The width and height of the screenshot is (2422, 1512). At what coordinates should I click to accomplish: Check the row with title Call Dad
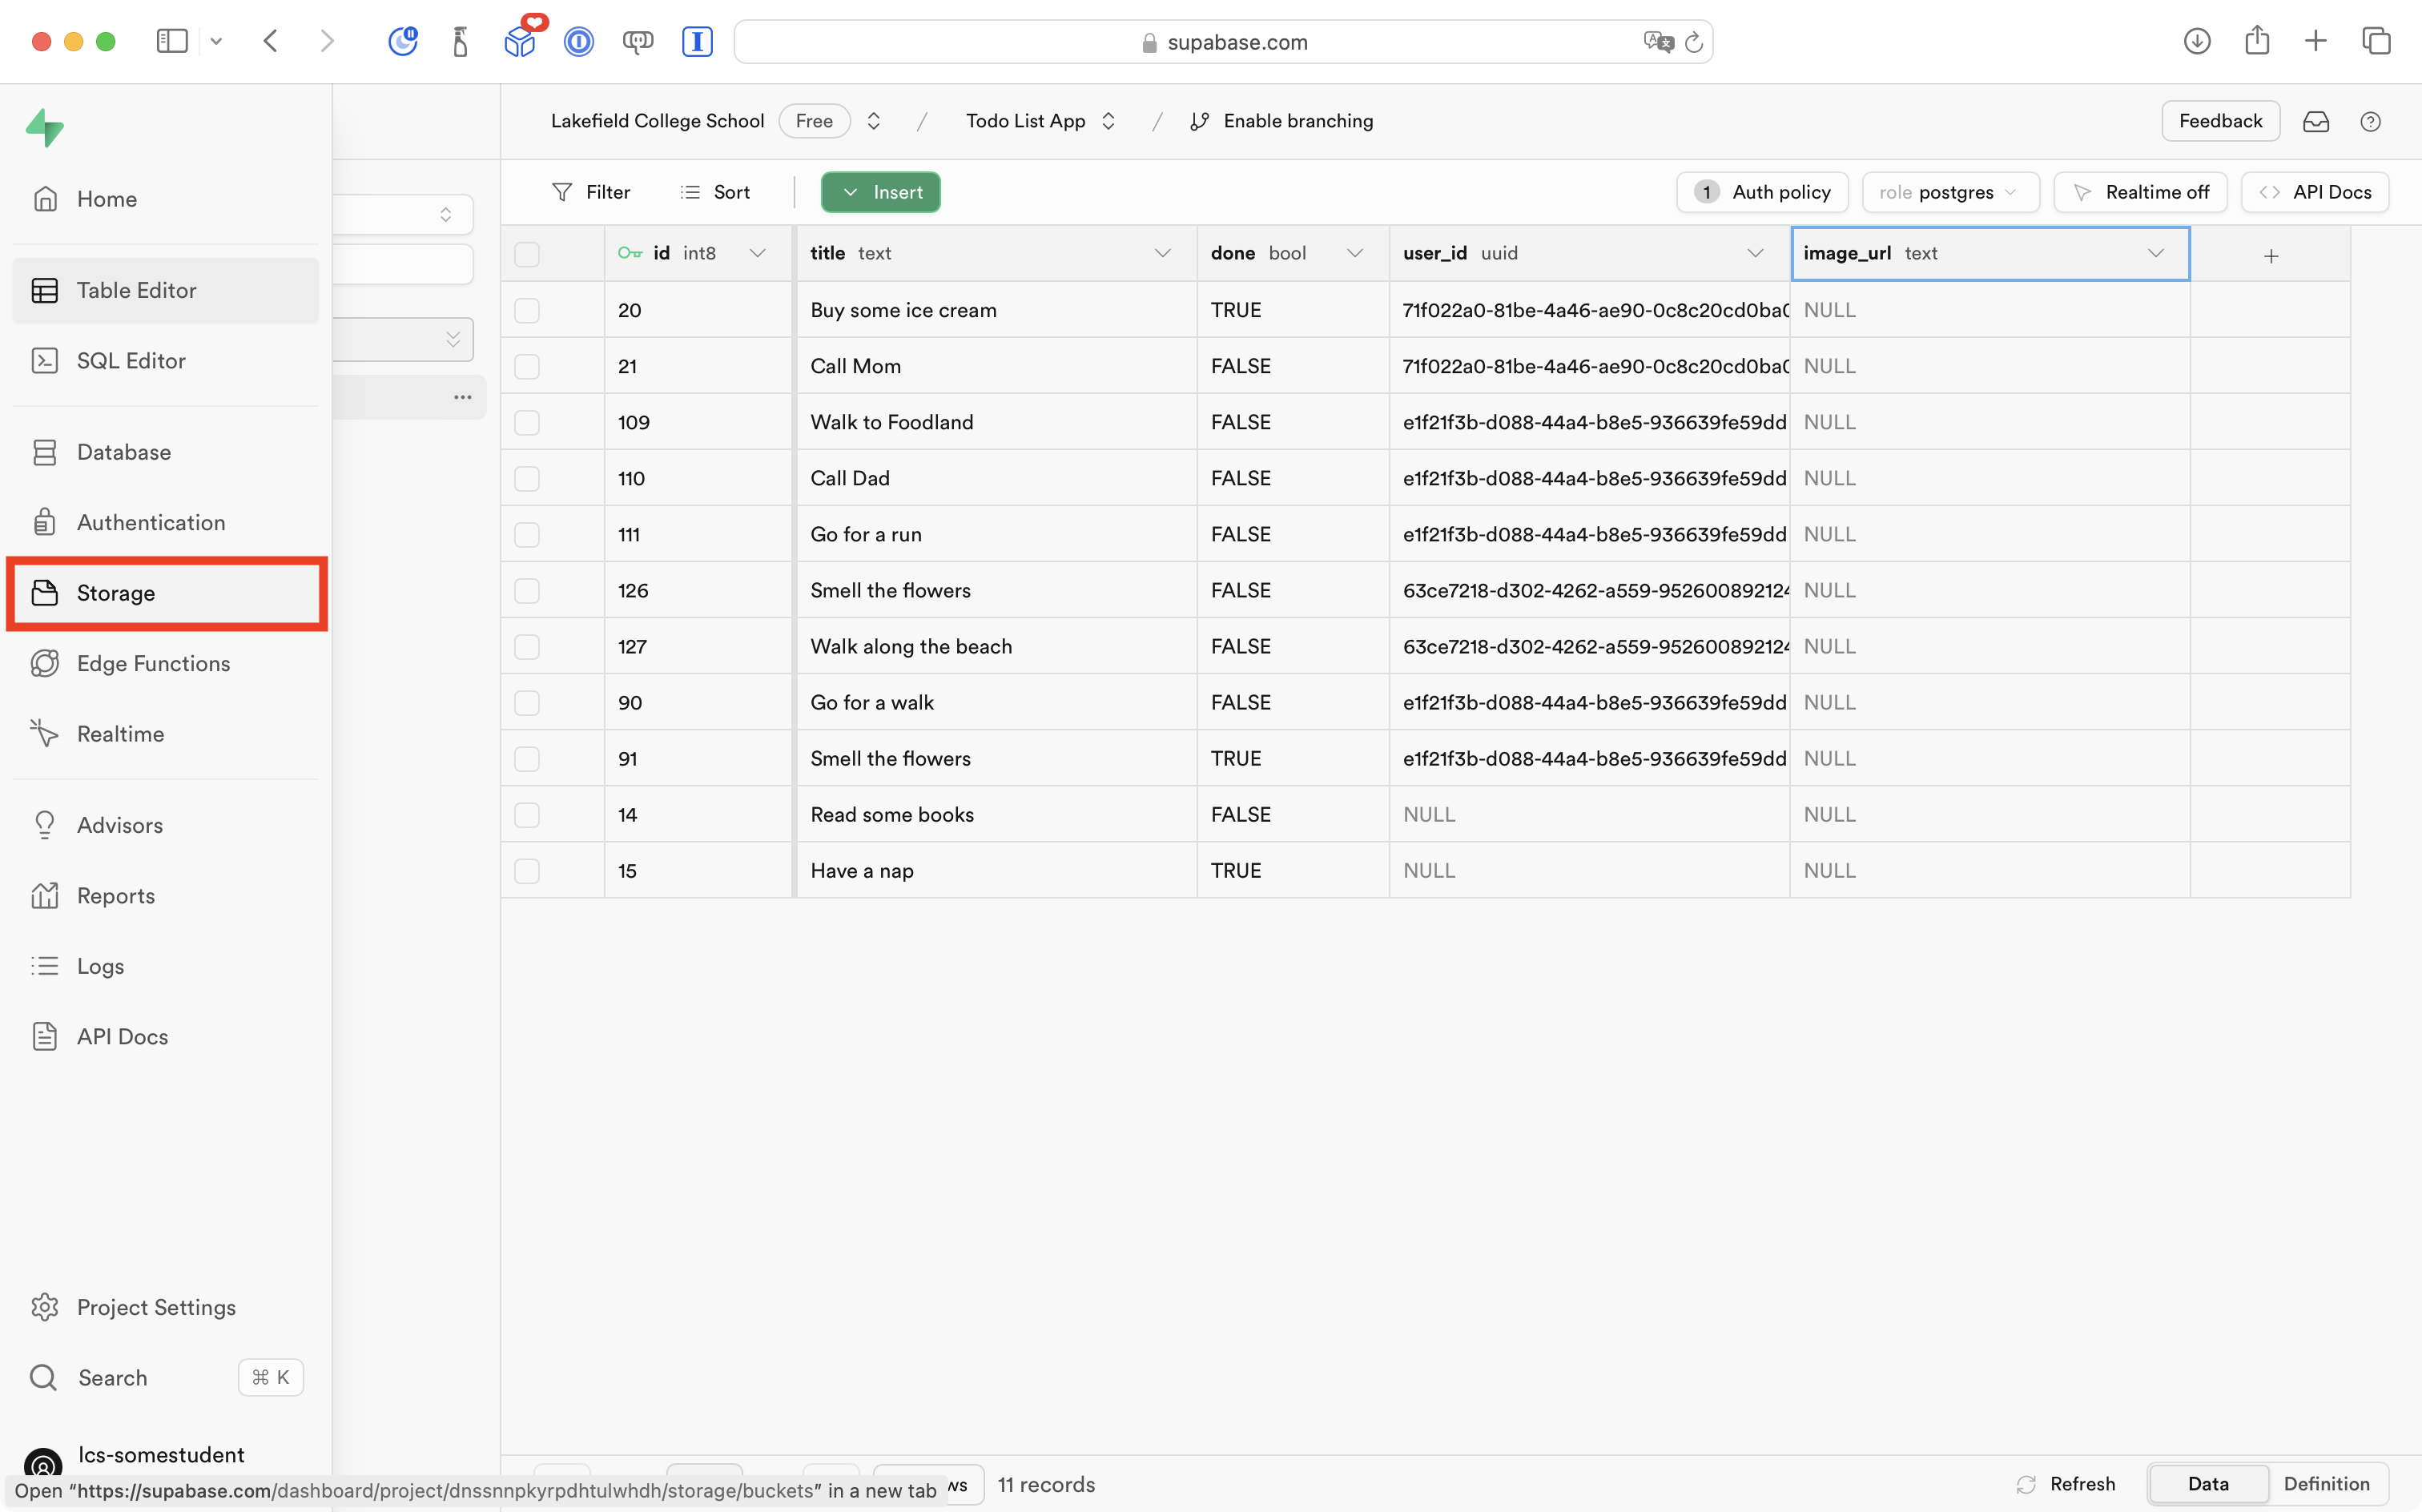527,479
